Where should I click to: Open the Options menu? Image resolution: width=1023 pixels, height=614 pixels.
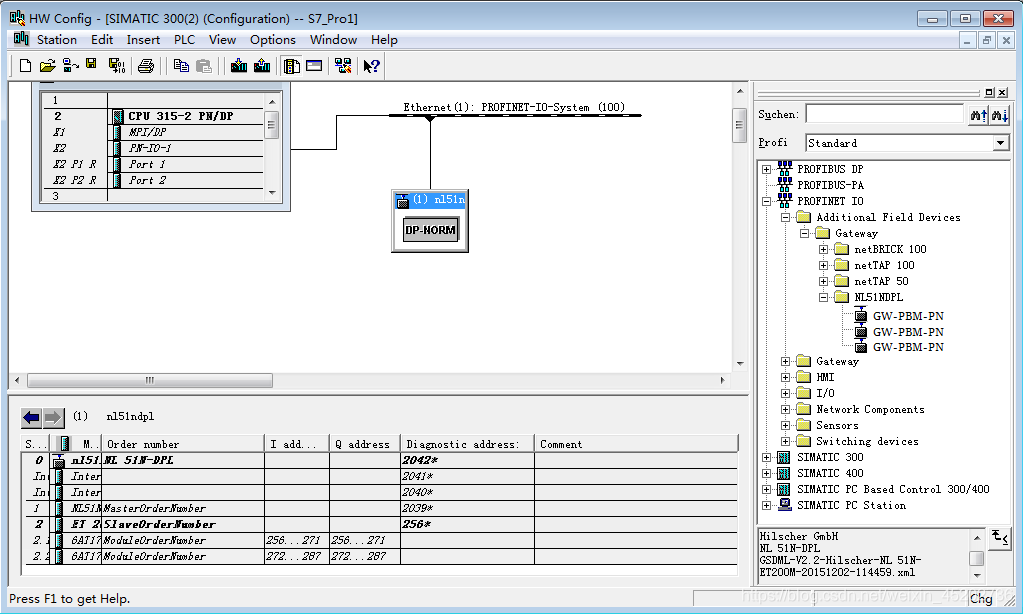point(272,40)
